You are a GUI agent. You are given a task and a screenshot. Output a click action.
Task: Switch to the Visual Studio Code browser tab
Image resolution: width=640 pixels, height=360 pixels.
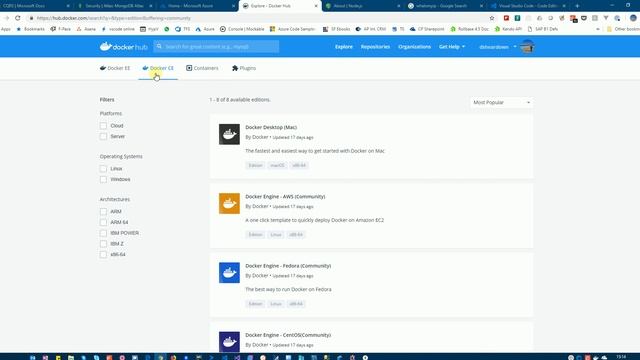528,6
